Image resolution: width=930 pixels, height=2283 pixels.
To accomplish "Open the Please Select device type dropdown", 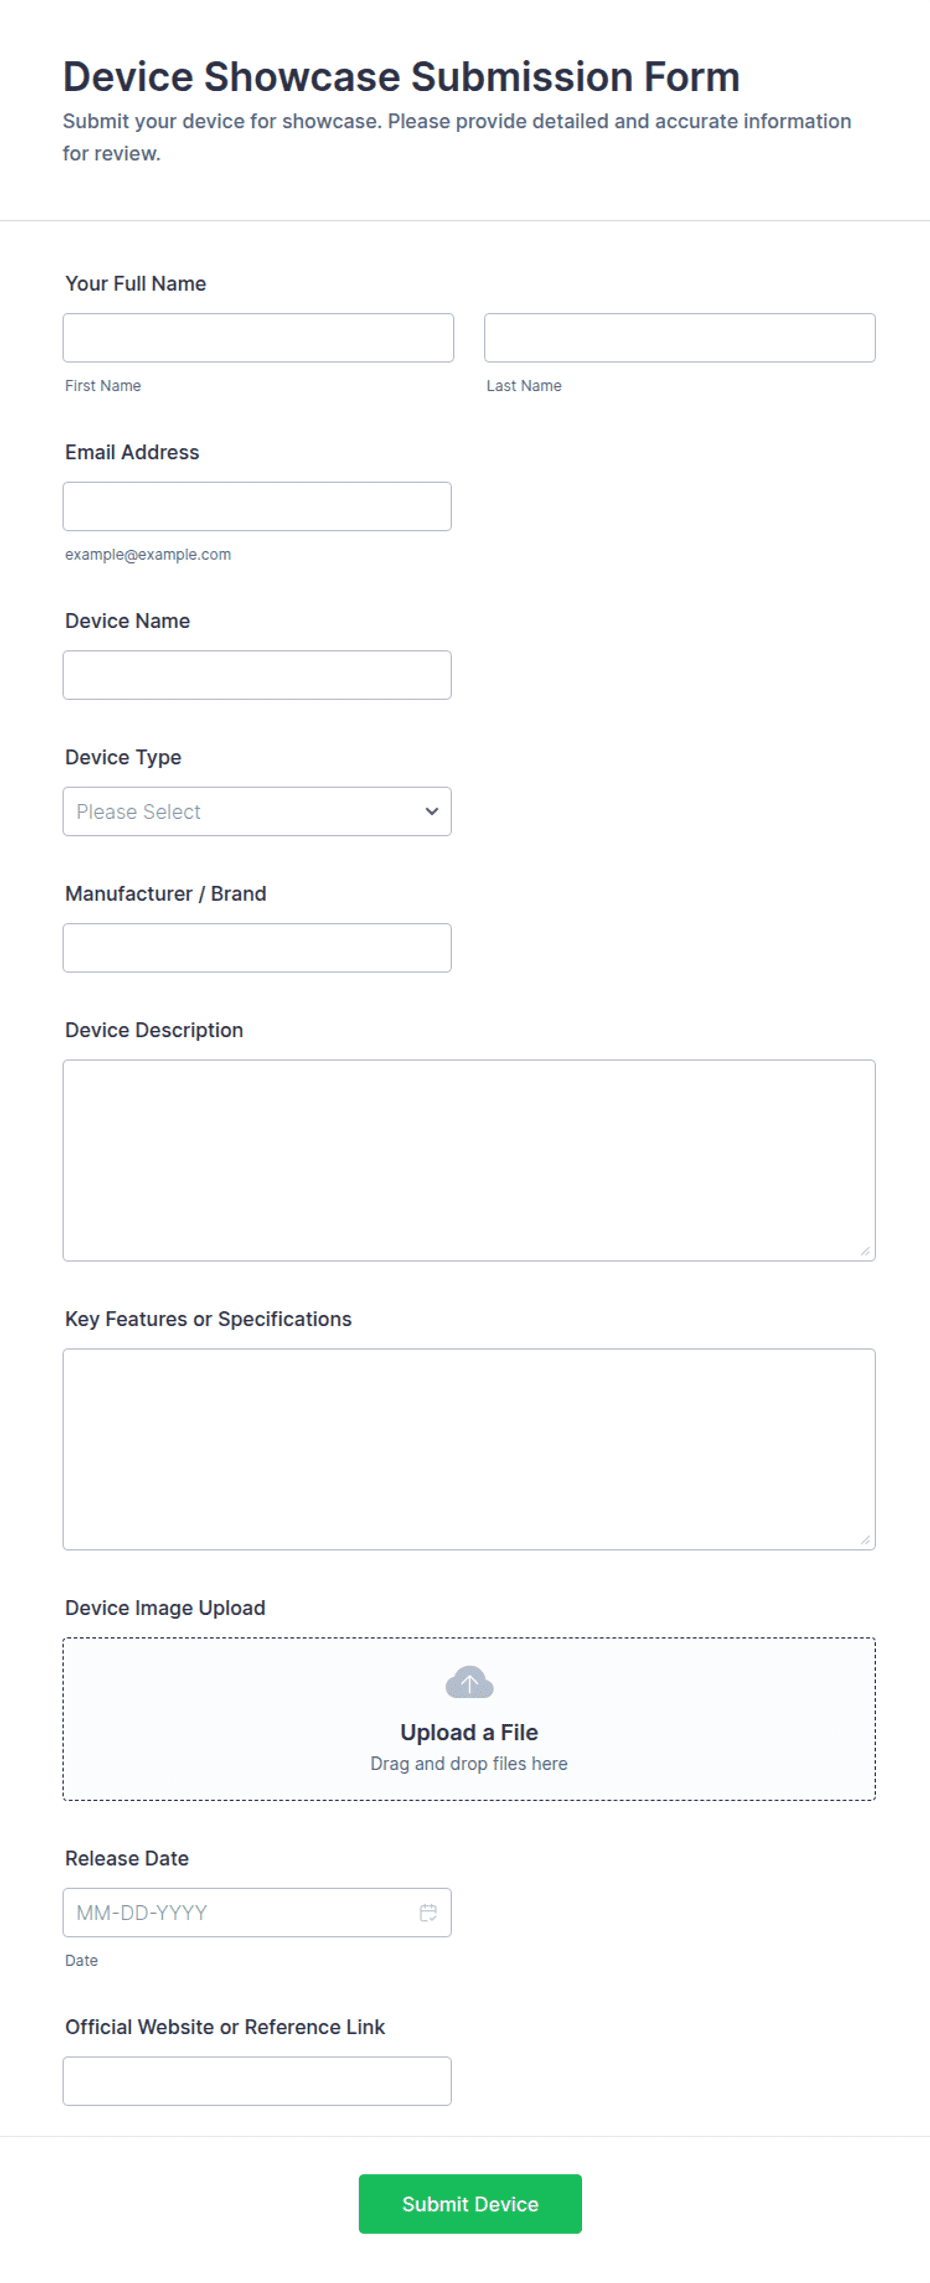I will pyautogui.click(x=257, y=811).
